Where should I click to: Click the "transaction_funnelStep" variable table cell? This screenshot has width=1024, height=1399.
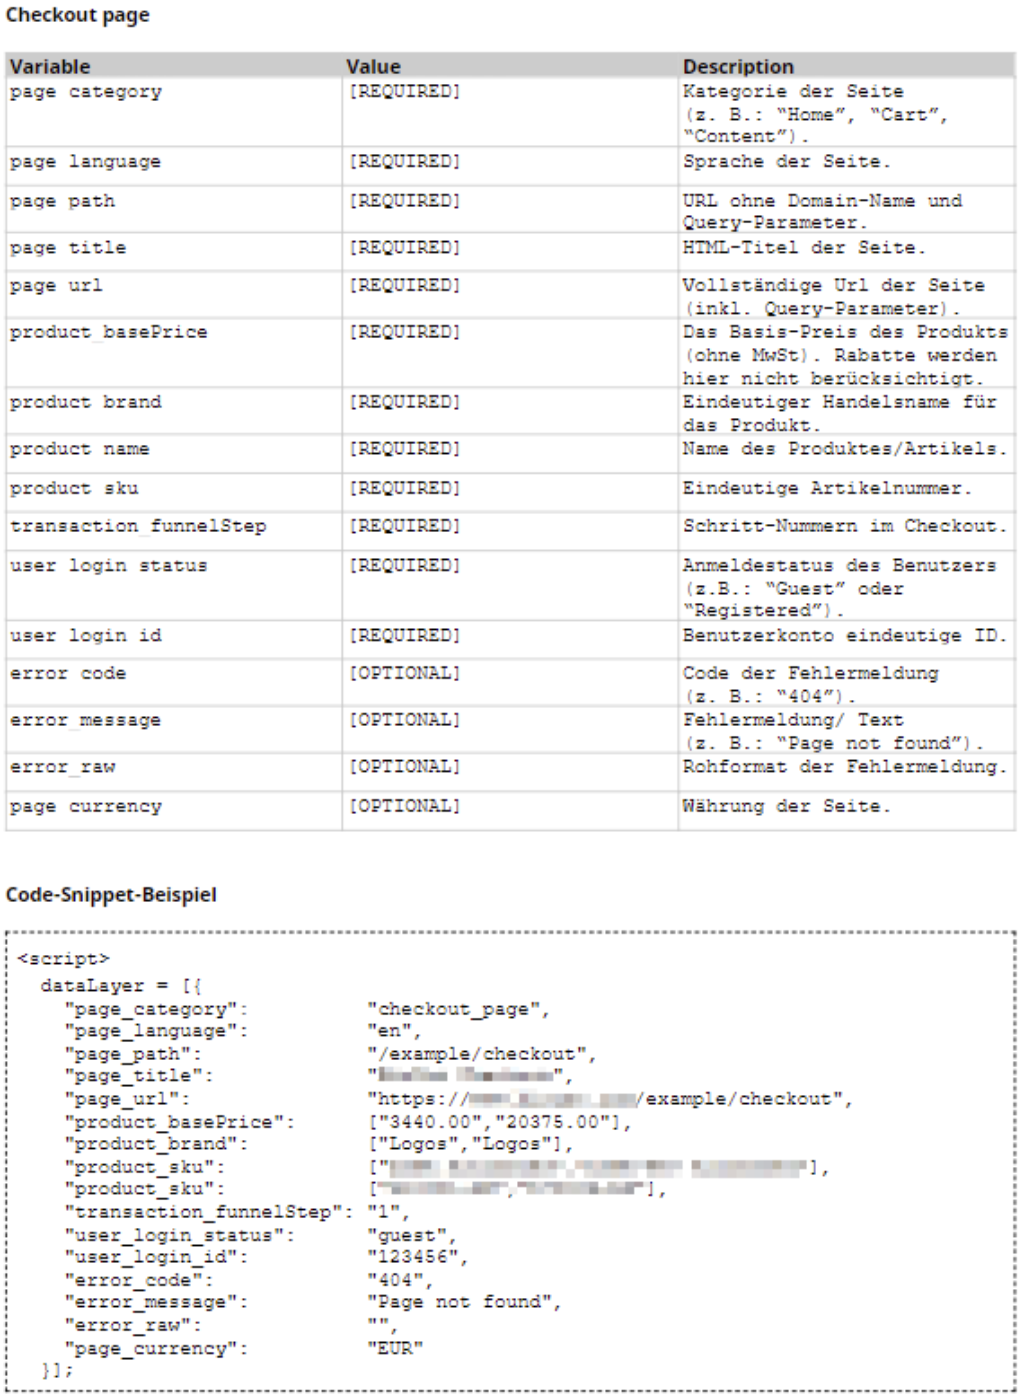tap(138, 526)
